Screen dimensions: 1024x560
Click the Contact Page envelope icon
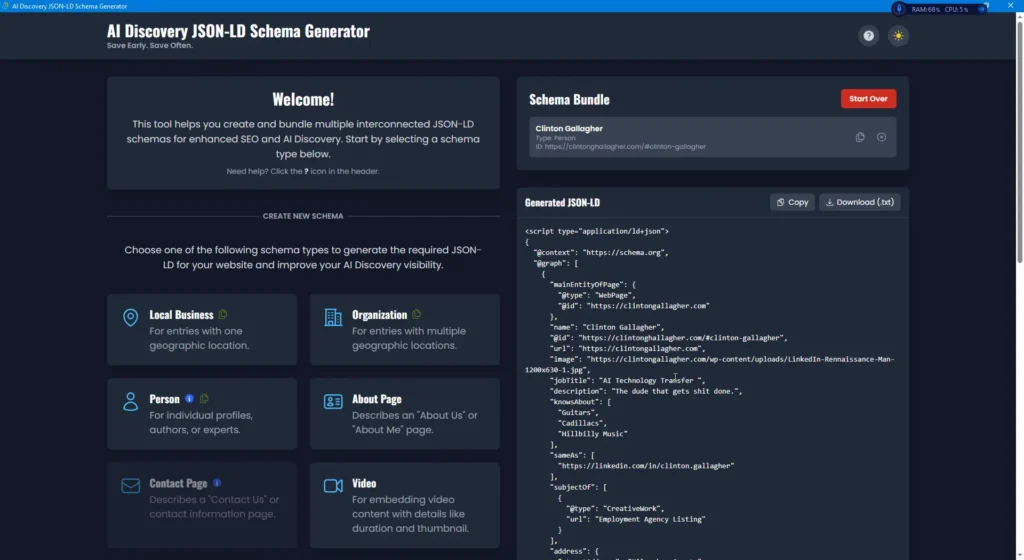point(131,486)
